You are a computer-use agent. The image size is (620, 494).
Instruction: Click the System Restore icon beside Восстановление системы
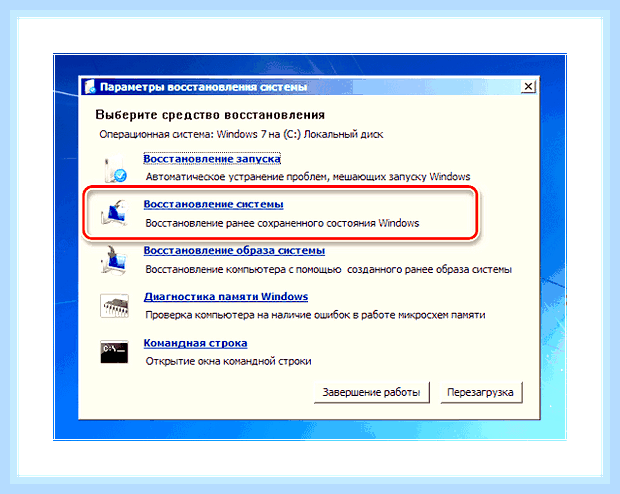tap(114, 214)
